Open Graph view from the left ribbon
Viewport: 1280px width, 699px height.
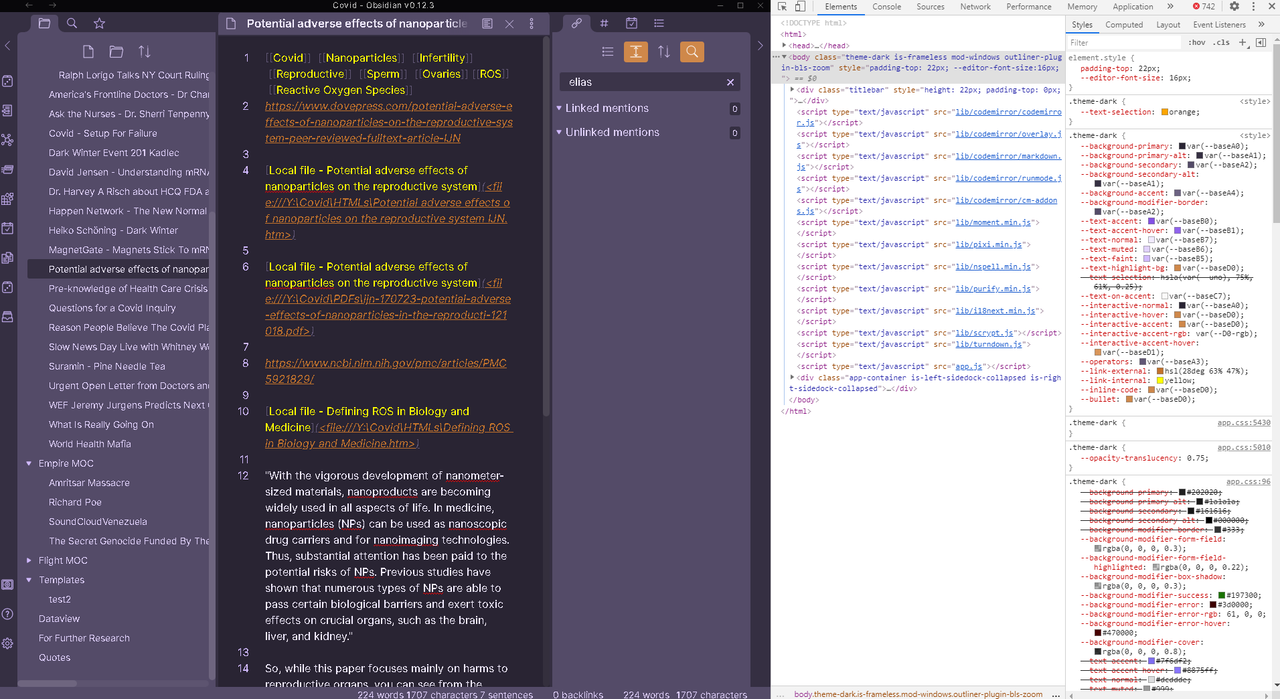[8, 140]
